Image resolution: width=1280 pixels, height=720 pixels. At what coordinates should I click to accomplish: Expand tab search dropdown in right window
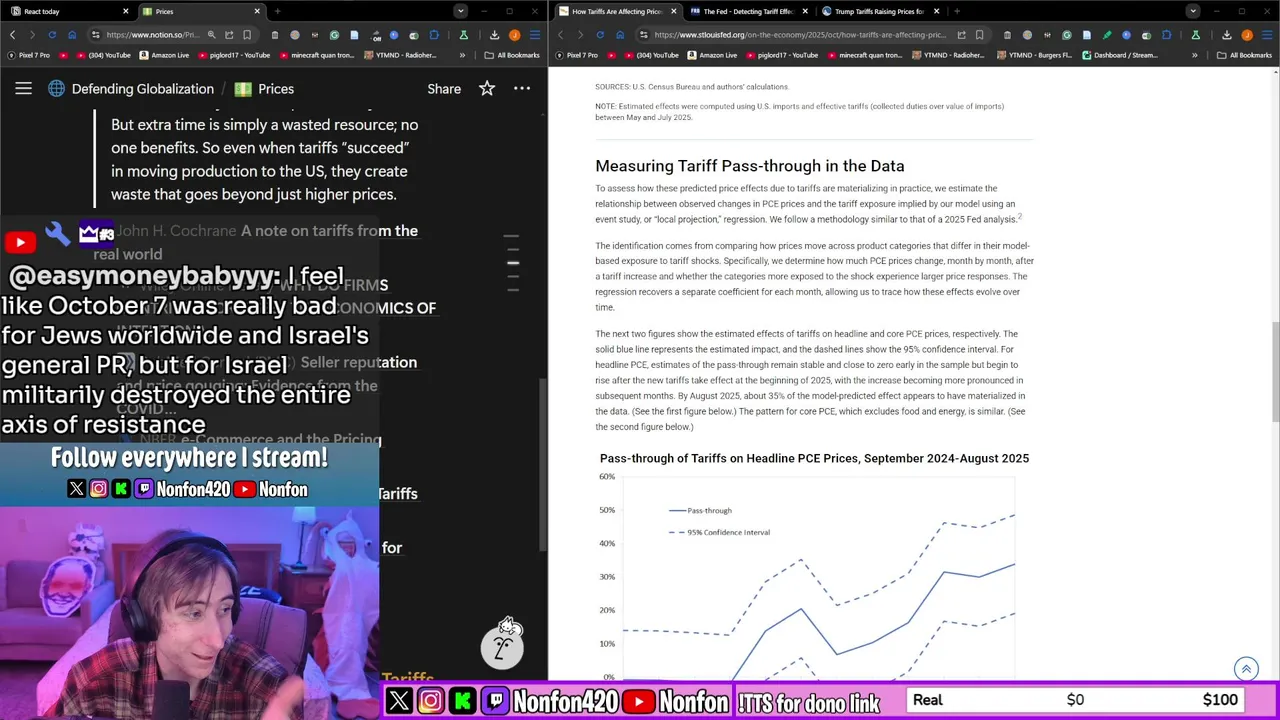coord(1192,11)
